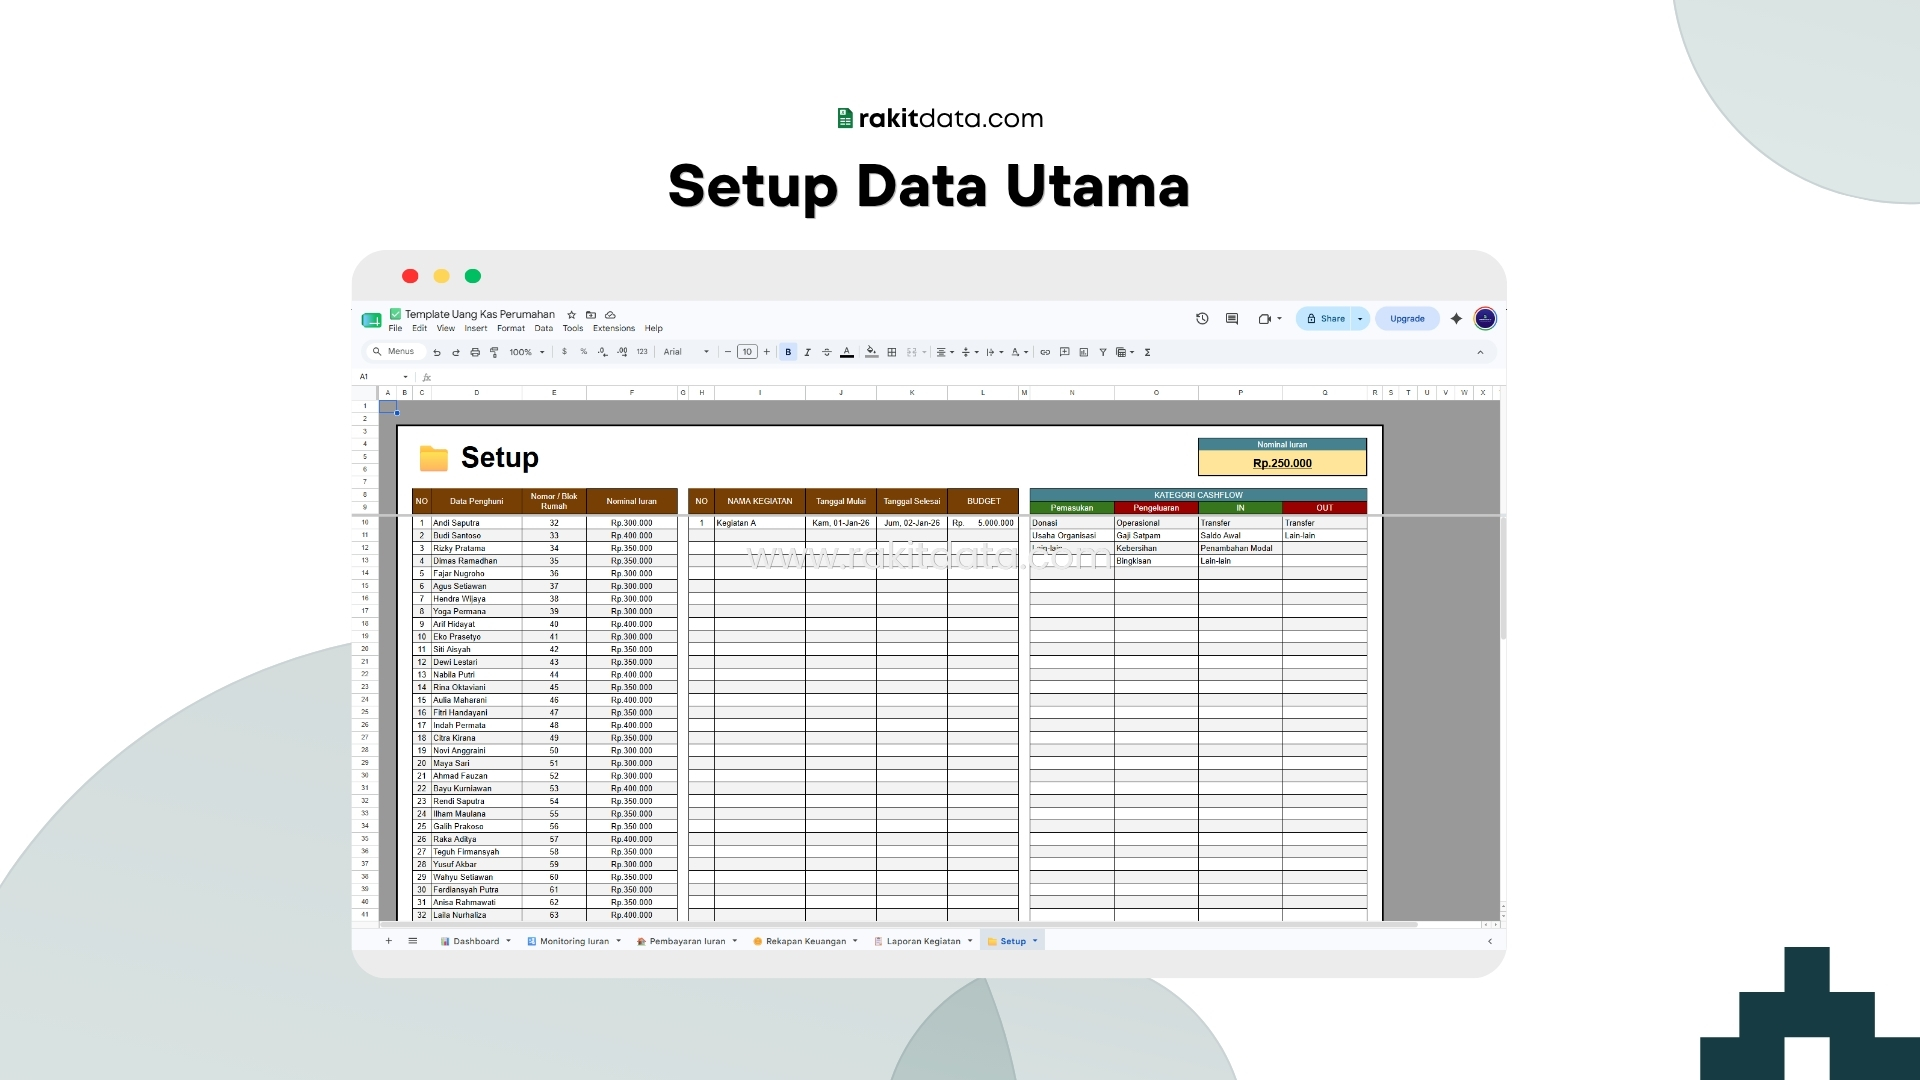Switch to the Dashboard sheet tab

click(x=475, y=941)
